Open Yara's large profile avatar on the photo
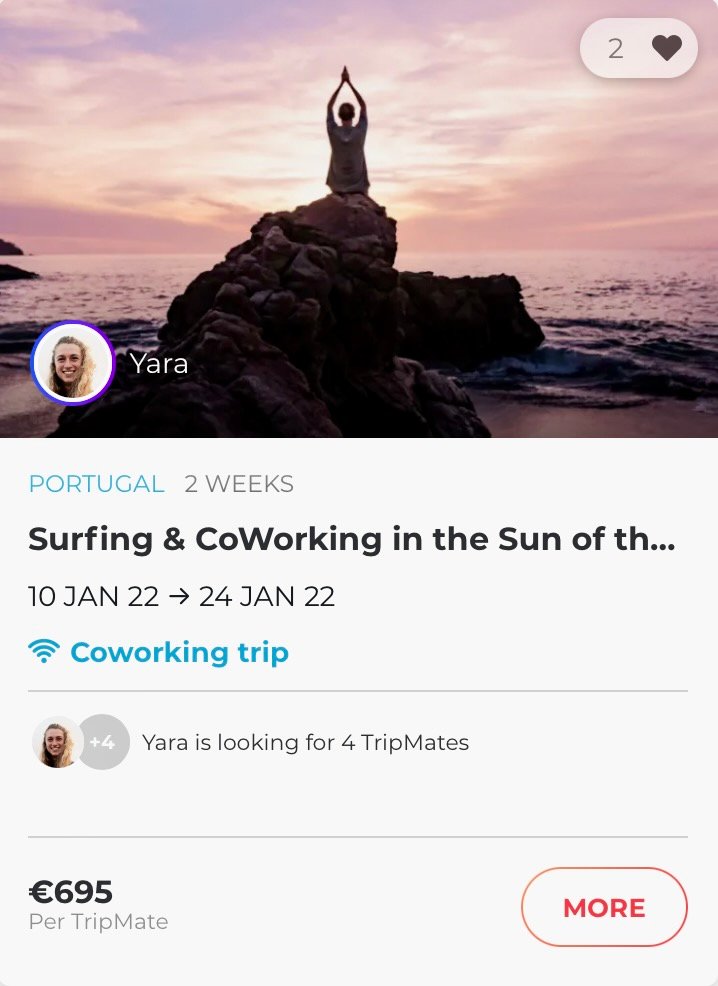718x986 pixels. coord(72,363)
